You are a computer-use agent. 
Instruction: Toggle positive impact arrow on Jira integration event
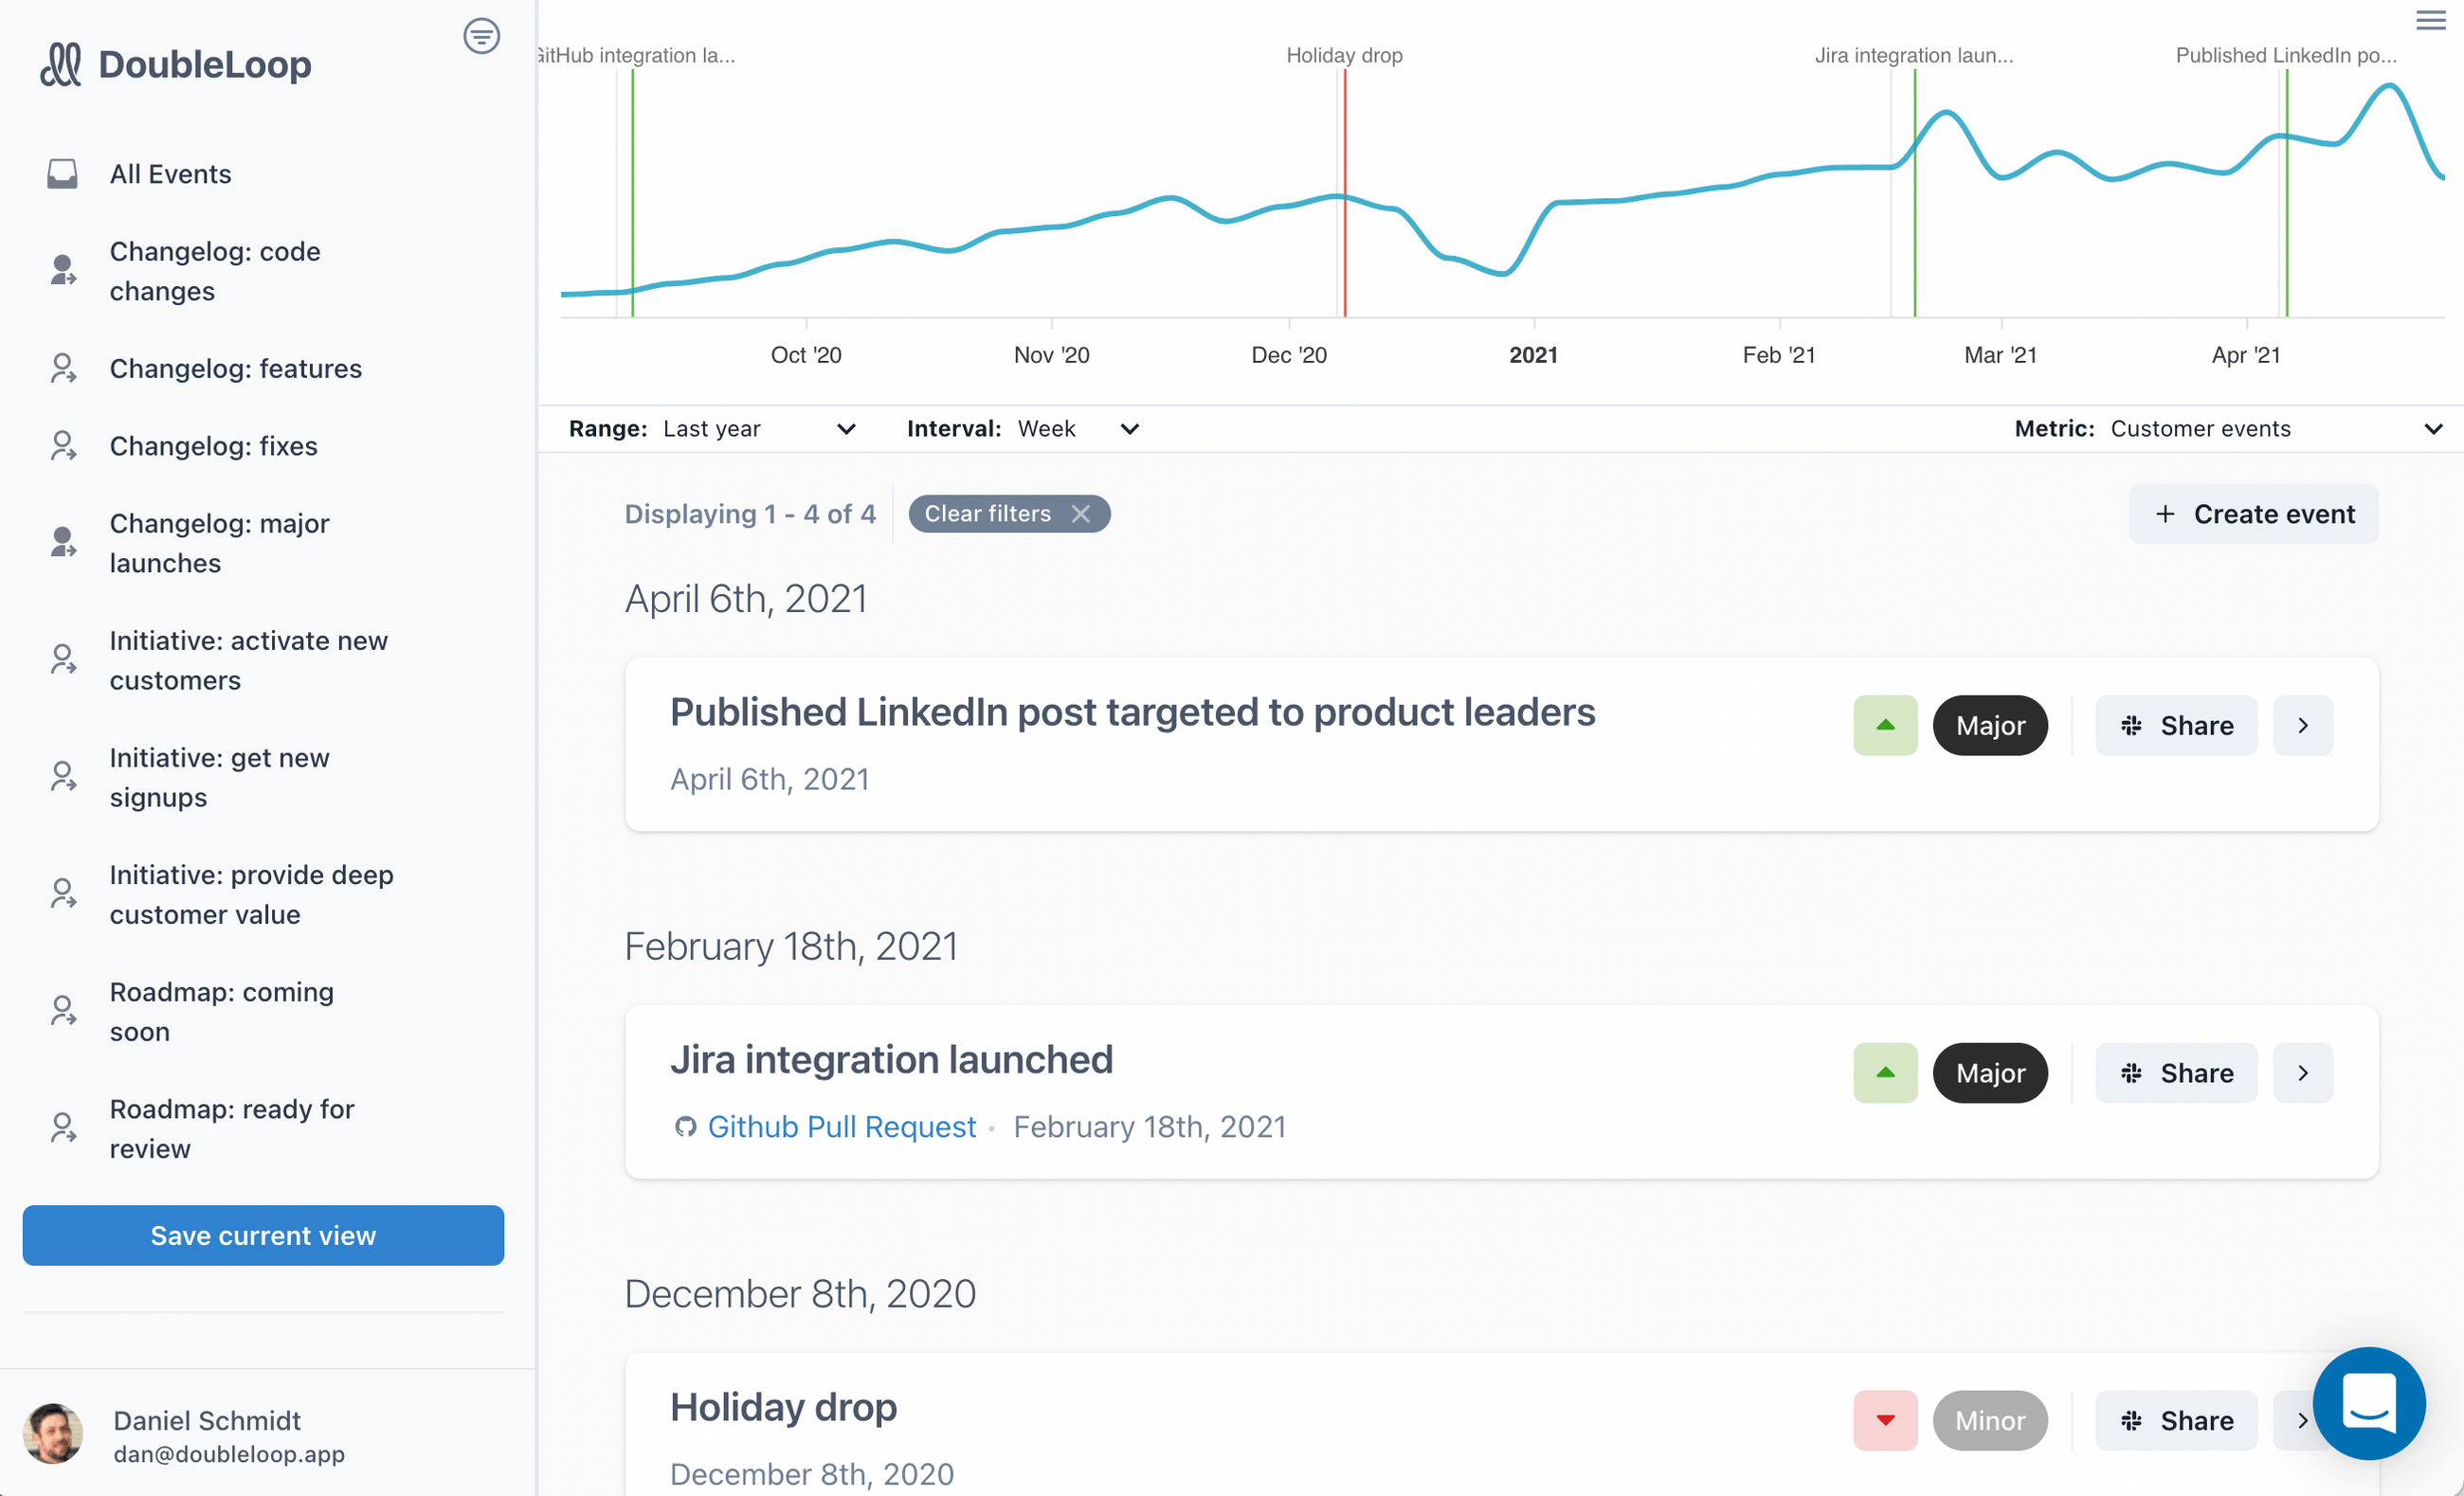(1884, 1072)
